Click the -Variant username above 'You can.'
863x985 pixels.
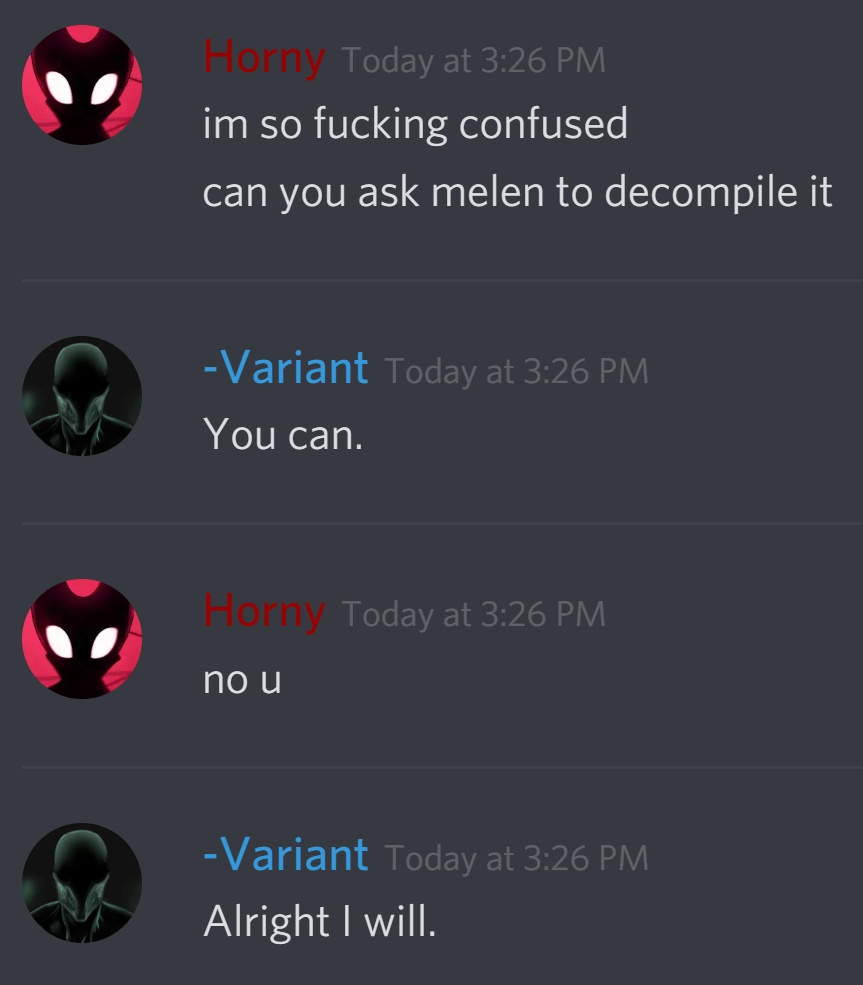tap(286, 368)
